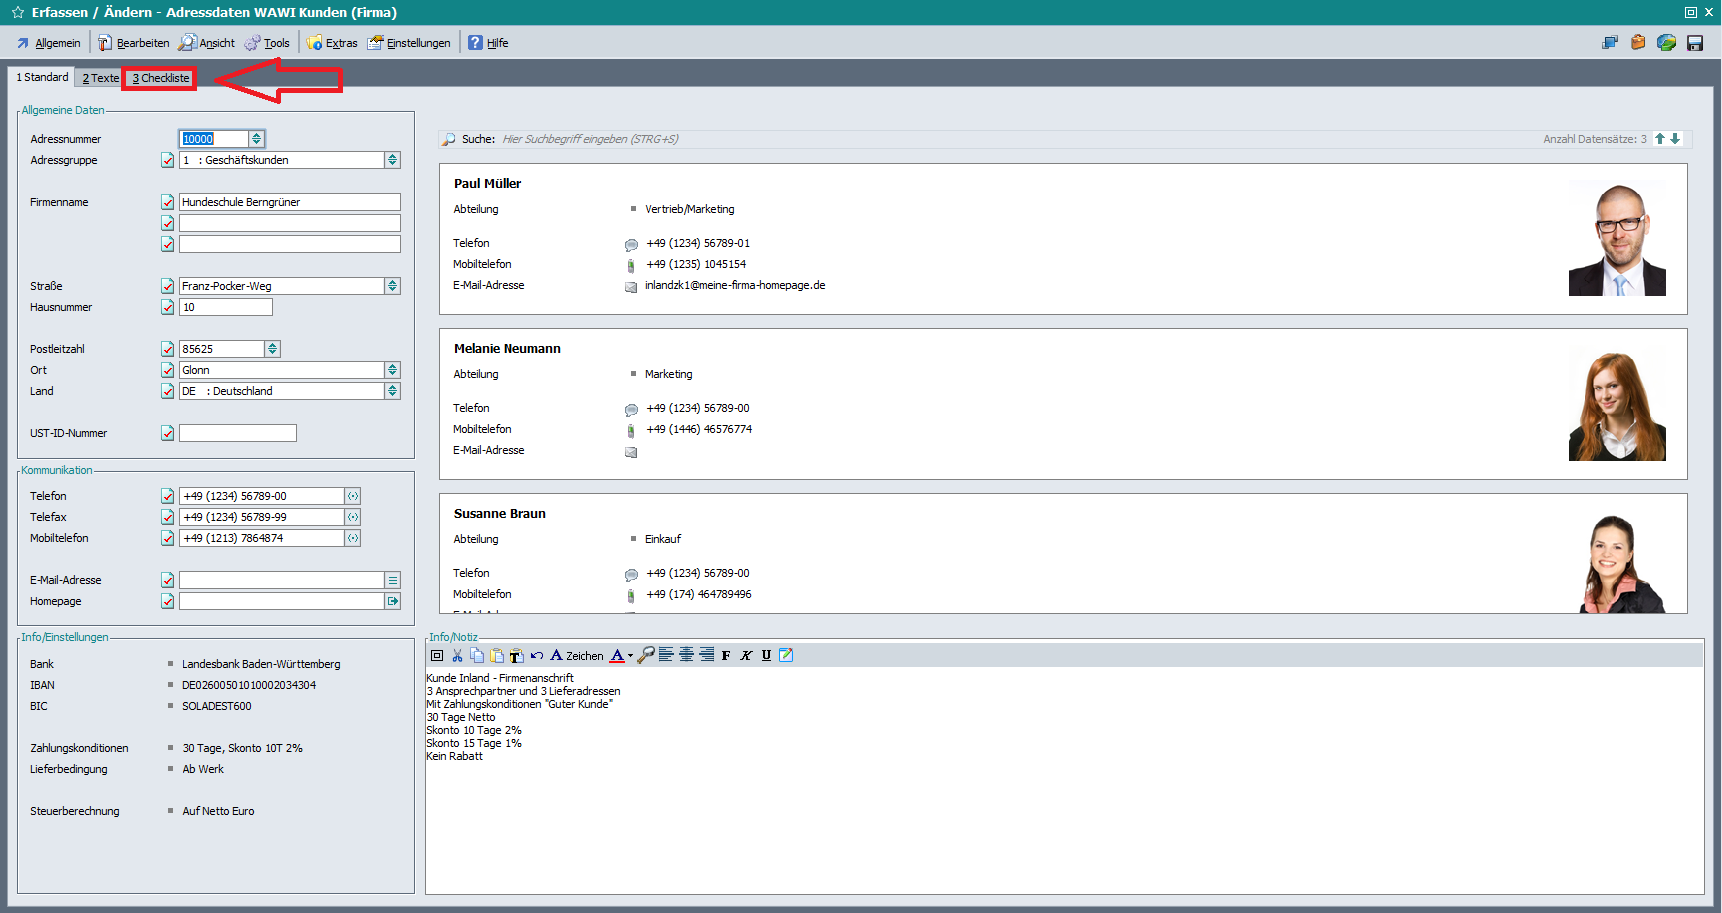Jump to next record with down arrow
Image resolution: width=1722 pixels, height=913 pixels.
(x=1675, y=139)
